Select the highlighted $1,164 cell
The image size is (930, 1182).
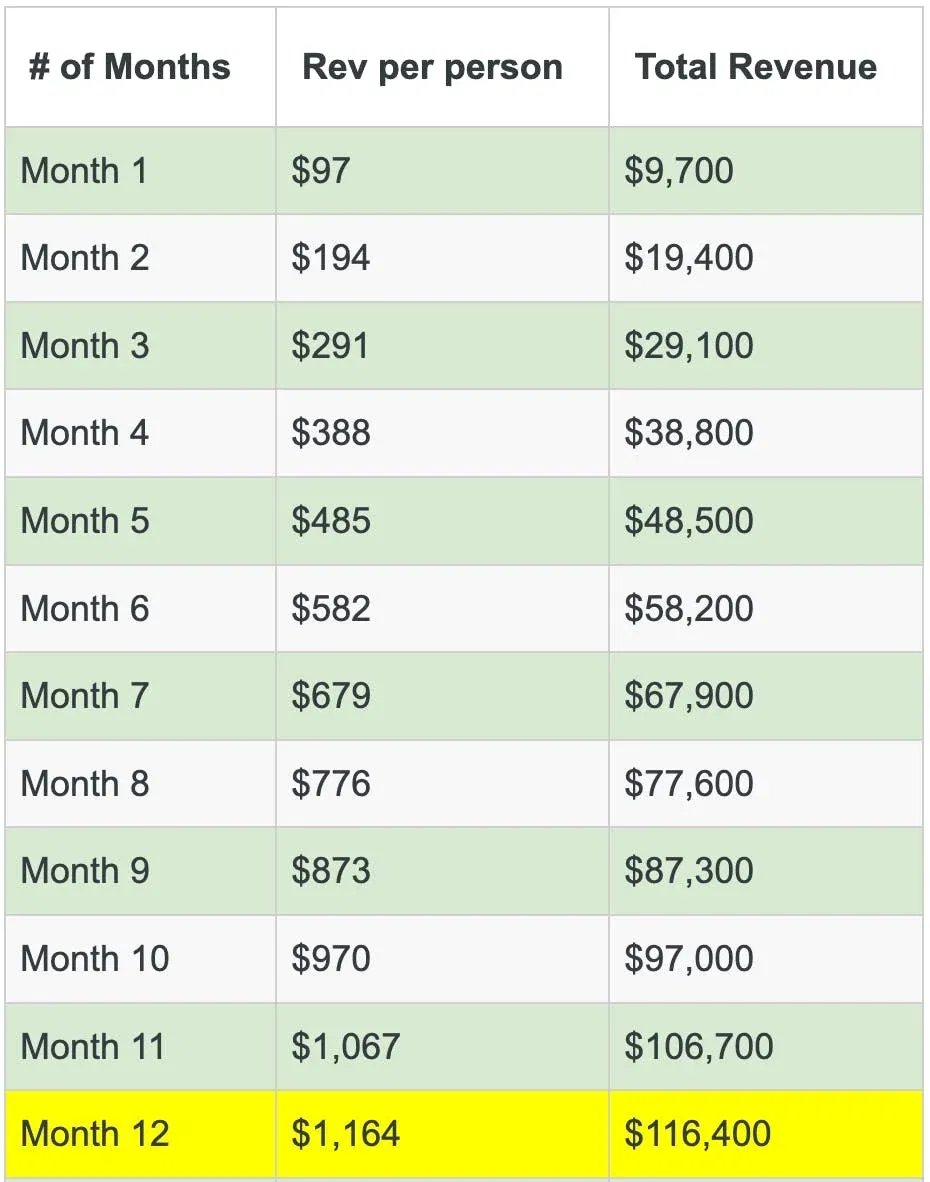coord(442,1134)
